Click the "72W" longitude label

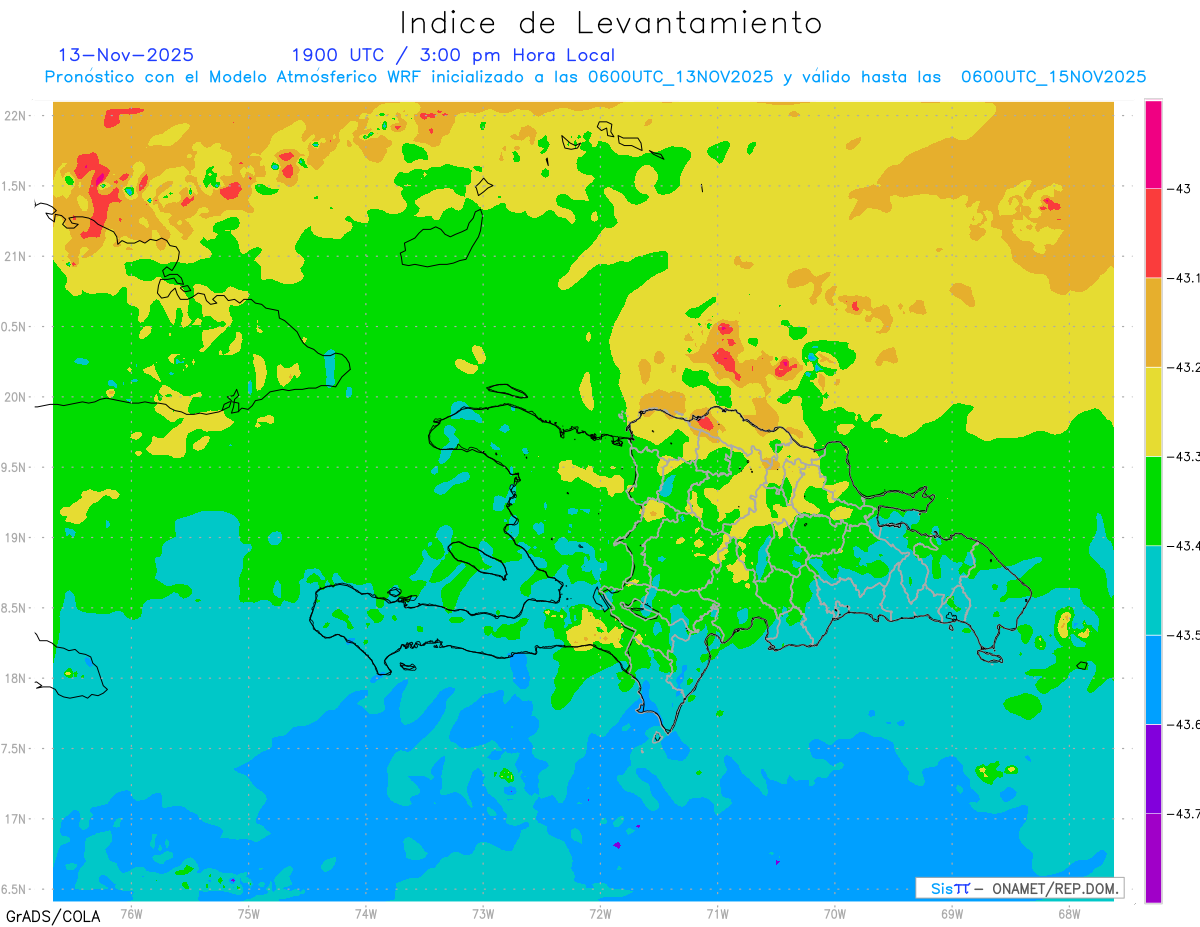pyautogui.click(x=600, y=913)
